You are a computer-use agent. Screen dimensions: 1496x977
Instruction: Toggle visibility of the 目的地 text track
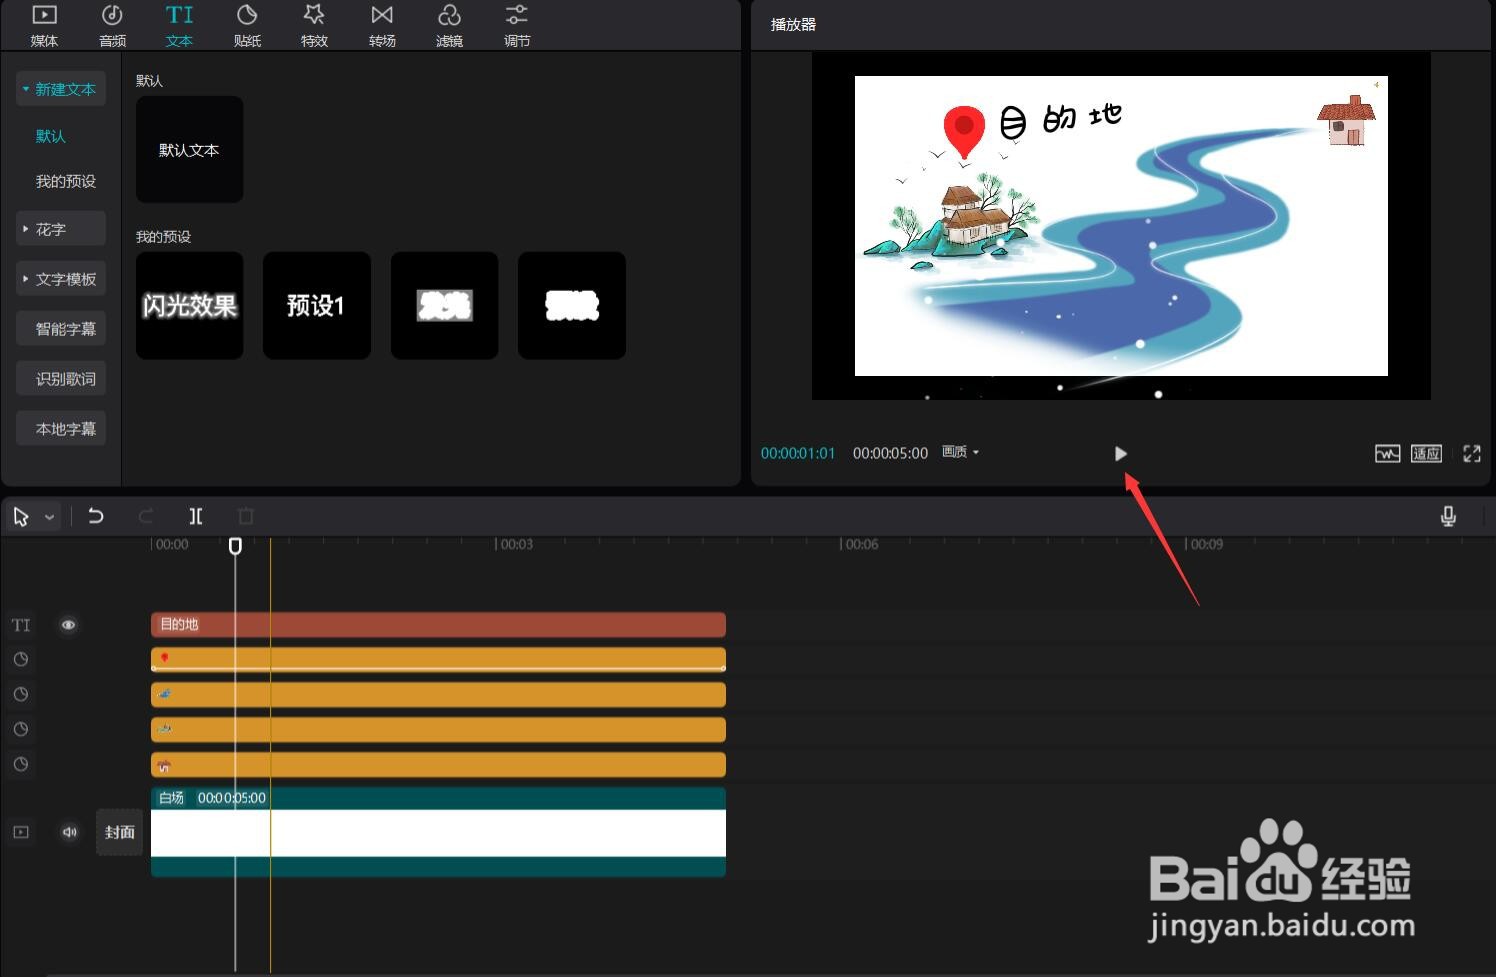click(68, 624)
